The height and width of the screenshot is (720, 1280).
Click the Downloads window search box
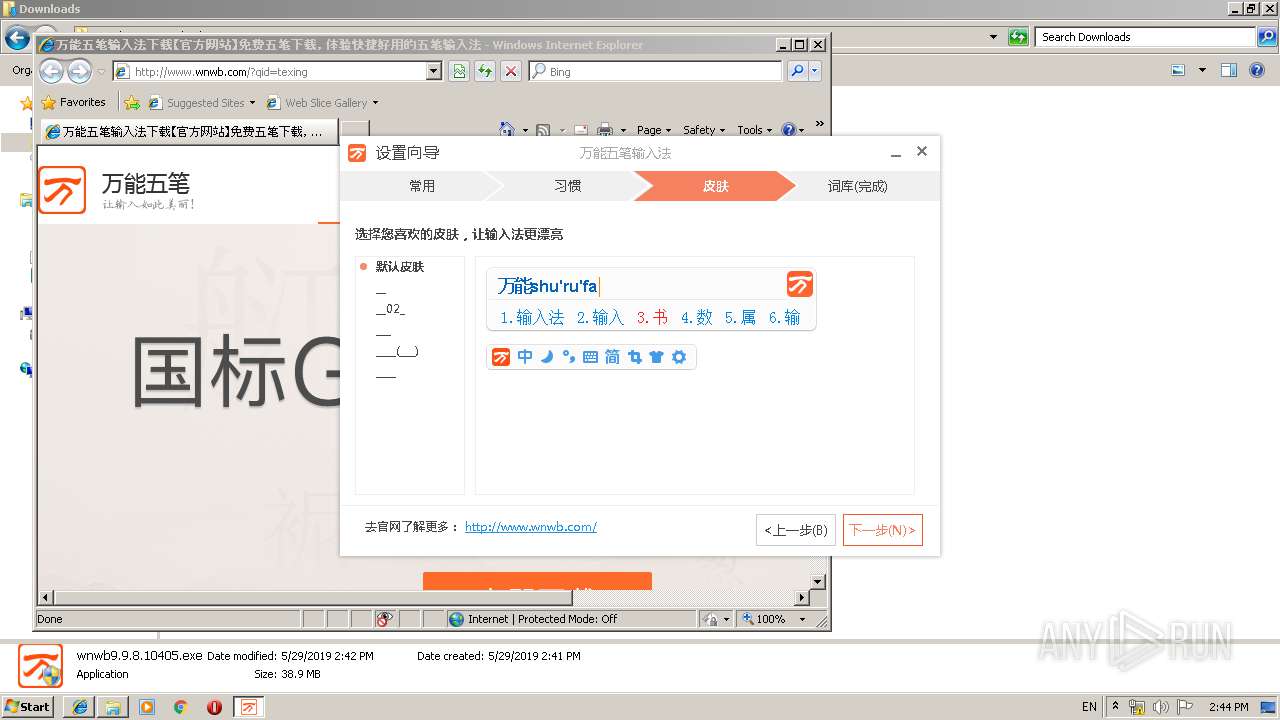(x=1146, y=37)
